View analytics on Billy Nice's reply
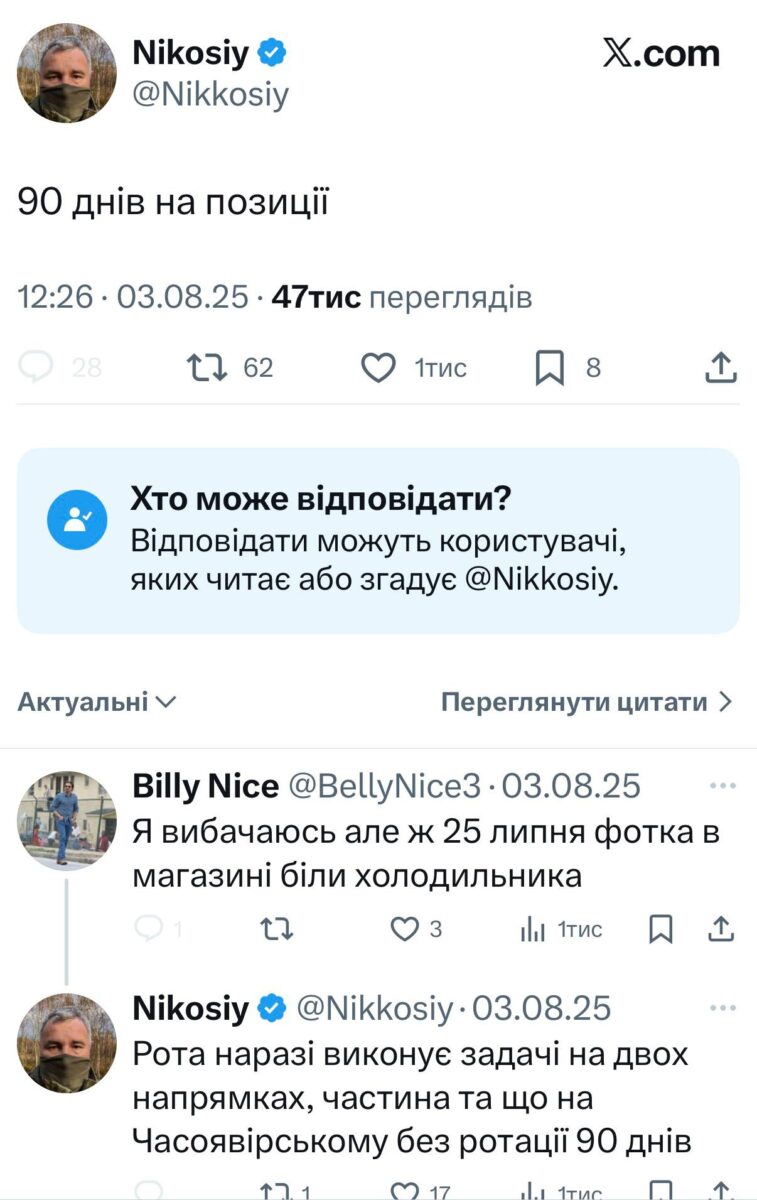The image size is (757, 1200). coord(531,930)
